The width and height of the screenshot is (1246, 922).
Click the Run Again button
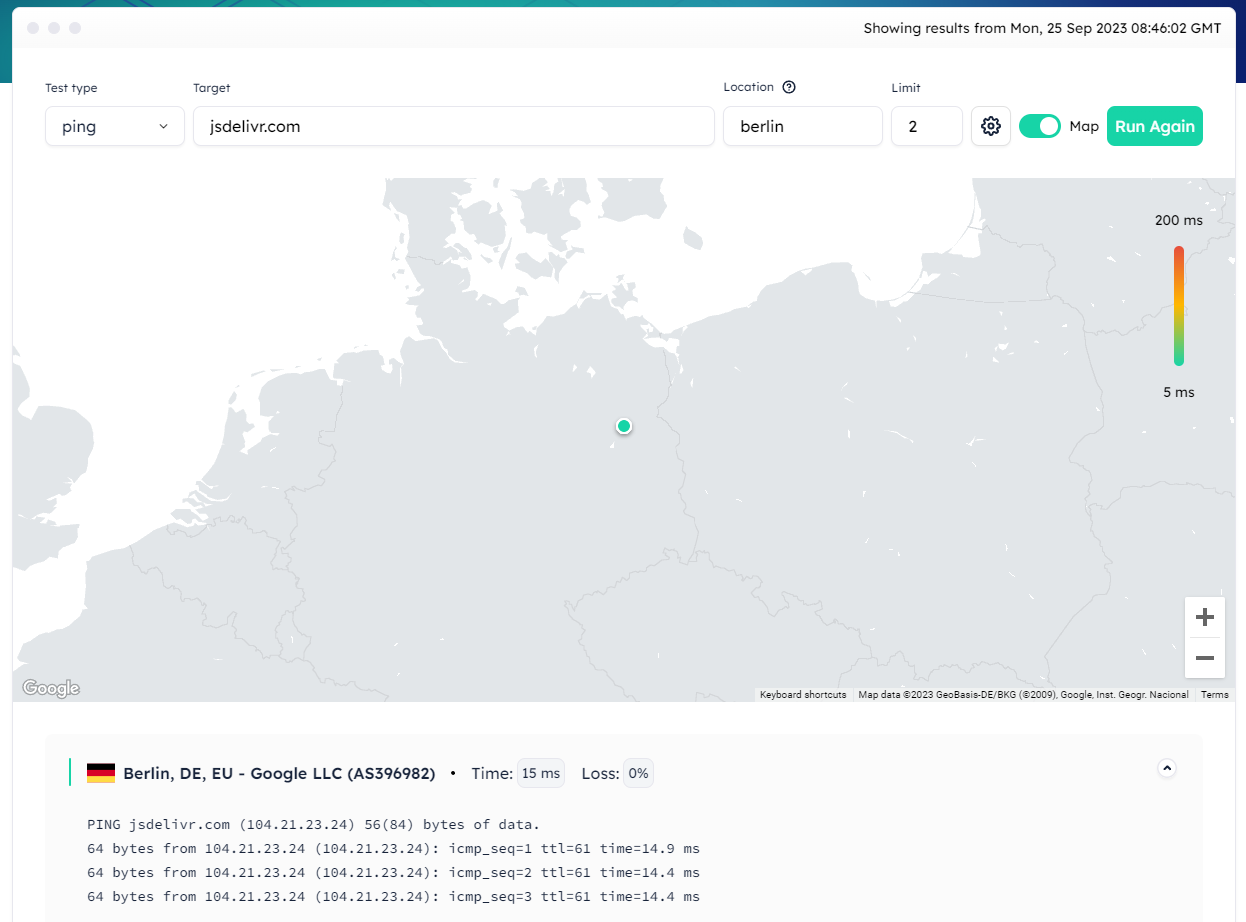click(1154, 126)
